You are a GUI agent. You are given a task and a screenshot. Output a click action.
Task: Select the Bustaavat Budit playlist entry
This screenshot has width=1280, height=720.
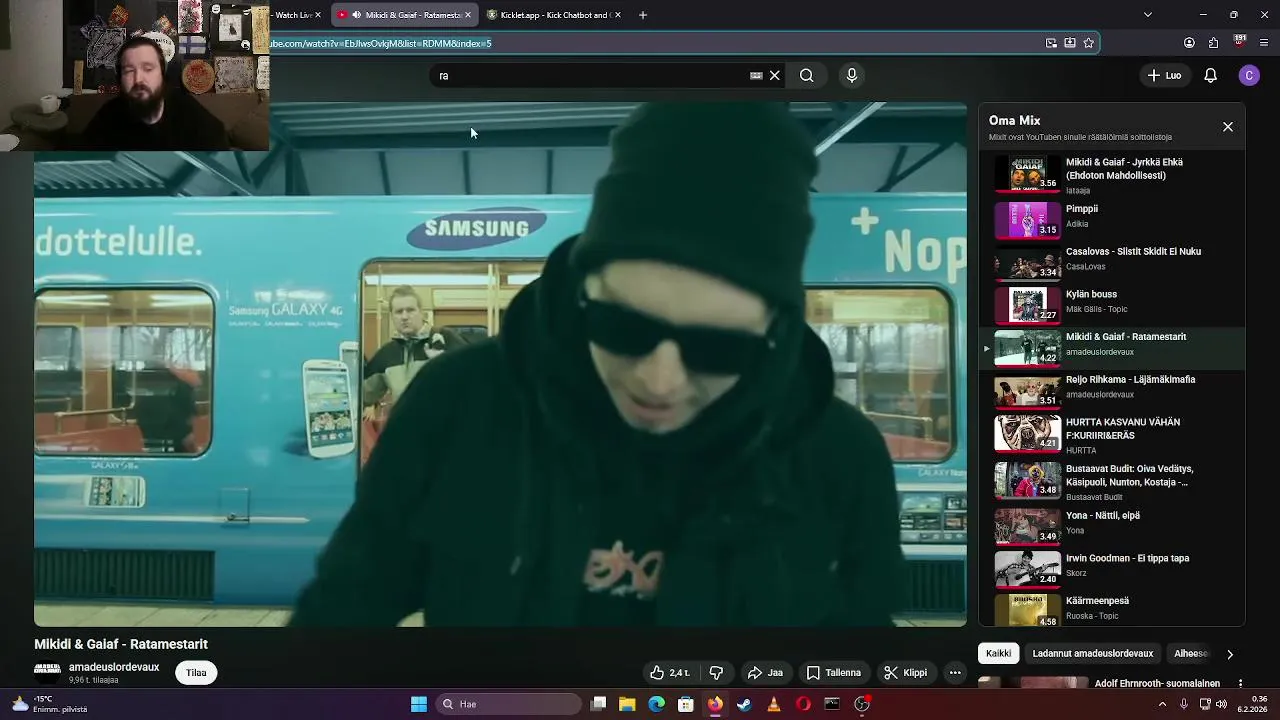[x=1112, y=481]
